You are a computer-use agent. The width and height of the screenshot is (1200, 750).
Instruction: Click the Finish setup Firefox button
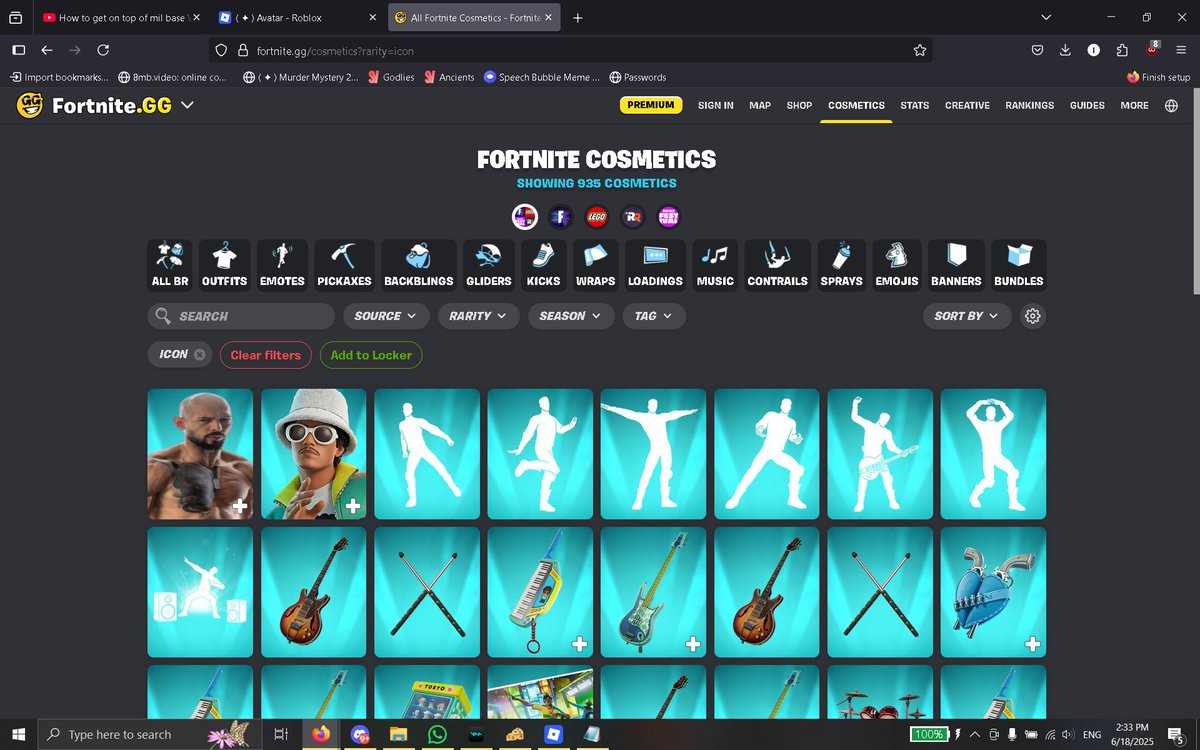pos(1158,77)
